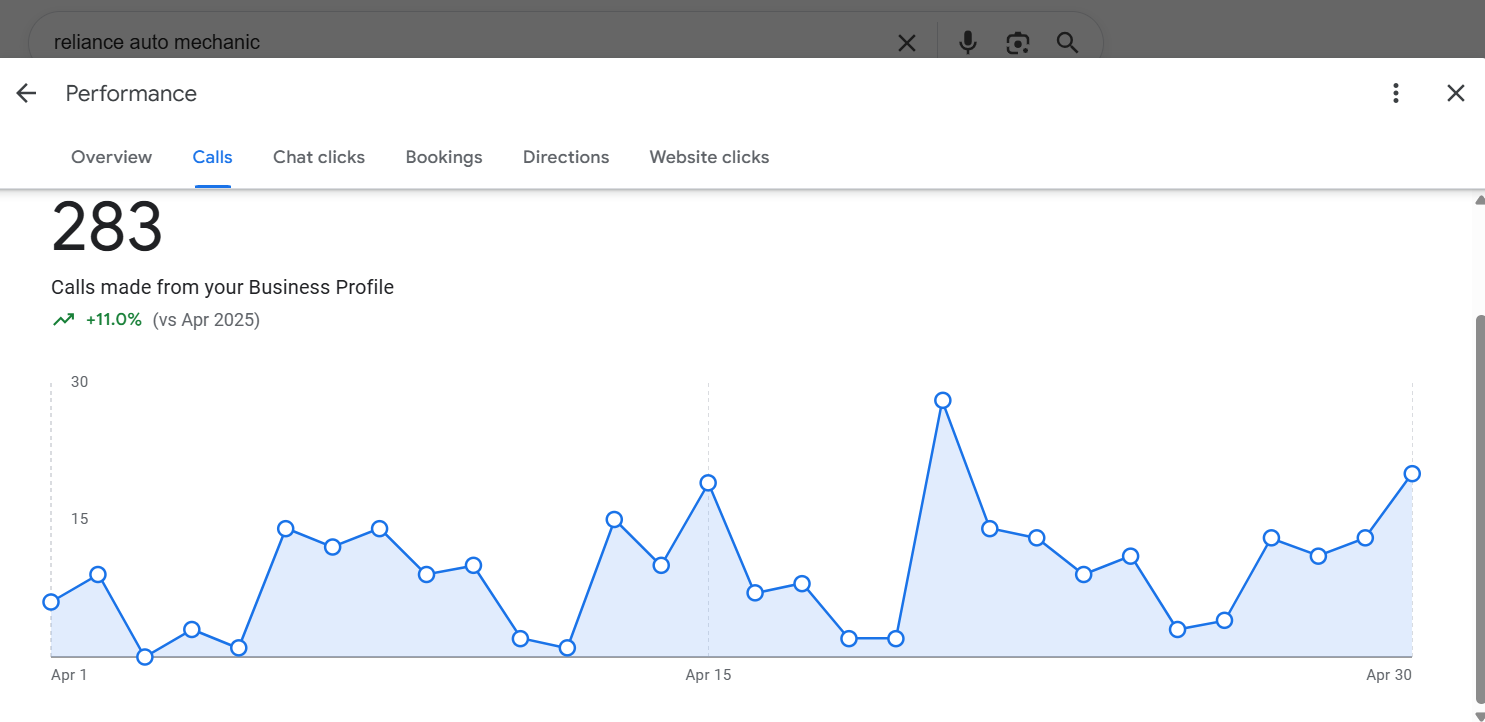The height and width of the screenshot is (722, 1485).
Task: Start voice search with microphone icon
Action: click(x=967, y=43)
